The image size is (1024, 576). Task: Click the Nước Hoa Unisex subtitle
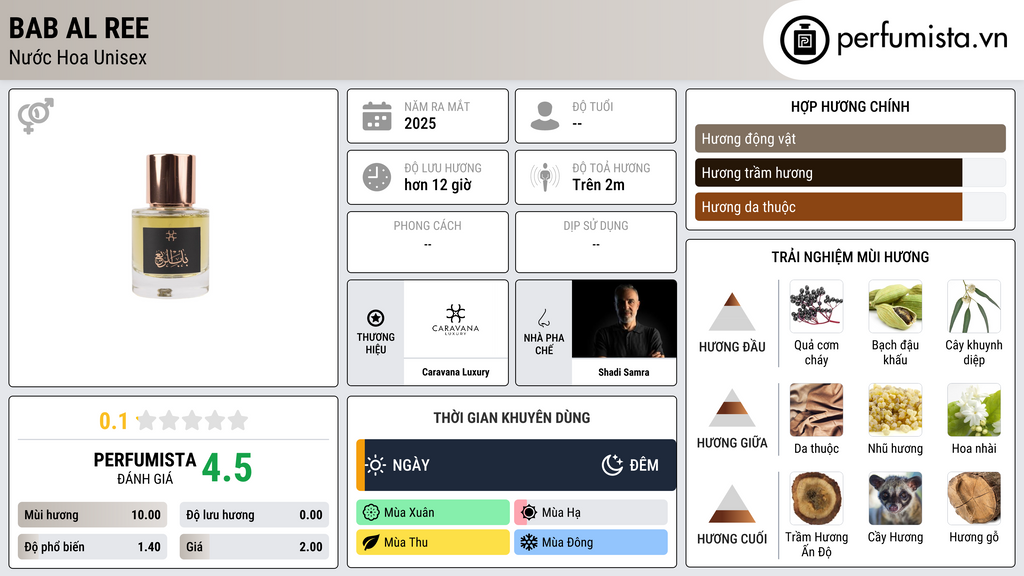pyautogui.click(x=78, y=57)
